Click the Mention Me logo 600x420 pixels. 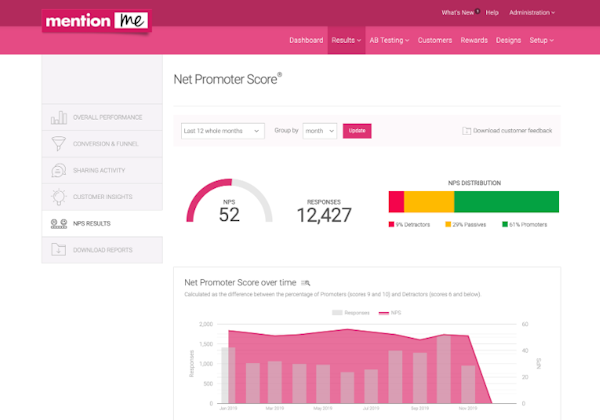97,21
